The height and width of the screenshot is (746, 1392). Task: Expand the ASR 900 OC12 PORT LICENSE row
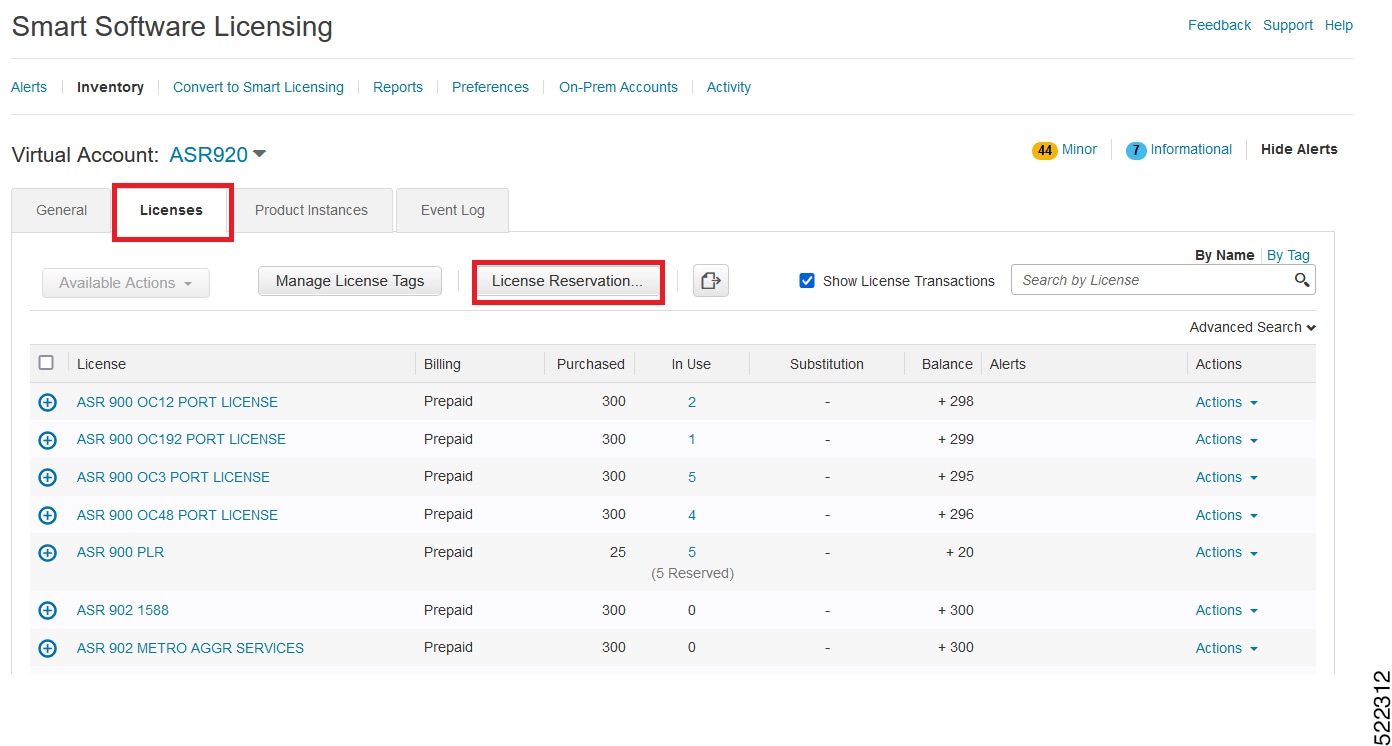click(x=47, y=402)
